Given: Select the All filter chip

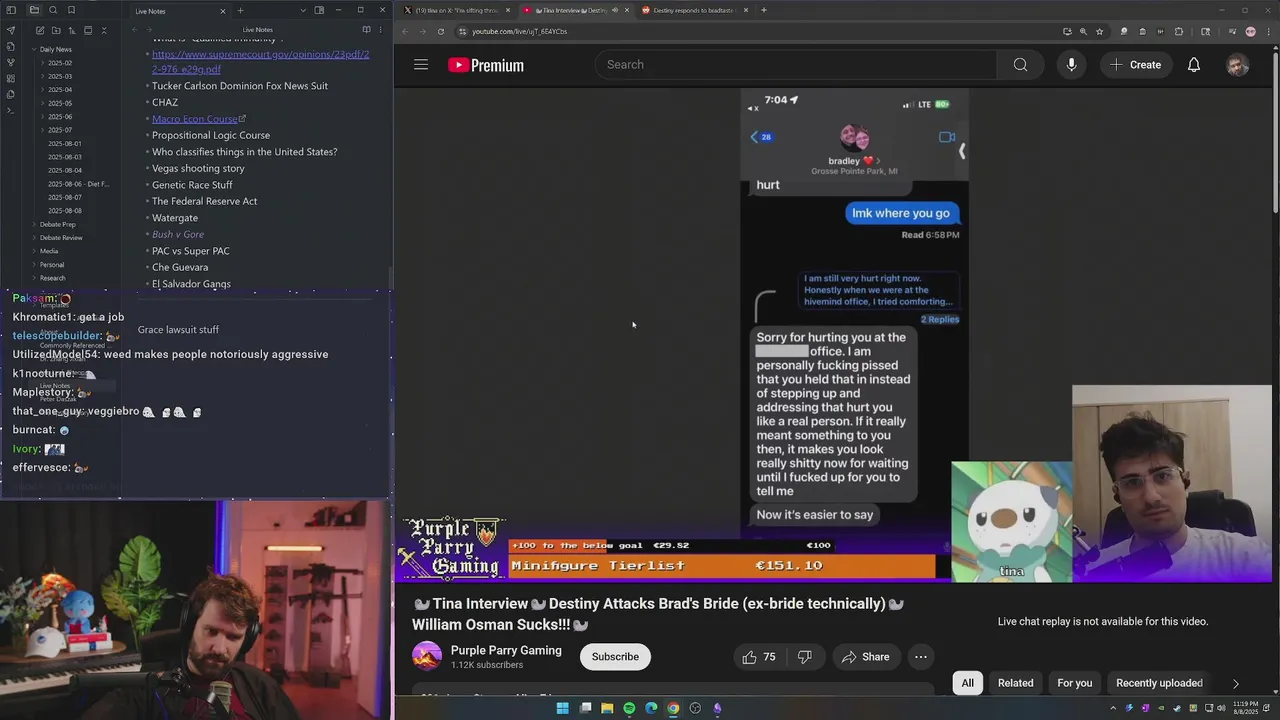Looking at the screenshot, I should pyautogui.click(x=967, y=683).
